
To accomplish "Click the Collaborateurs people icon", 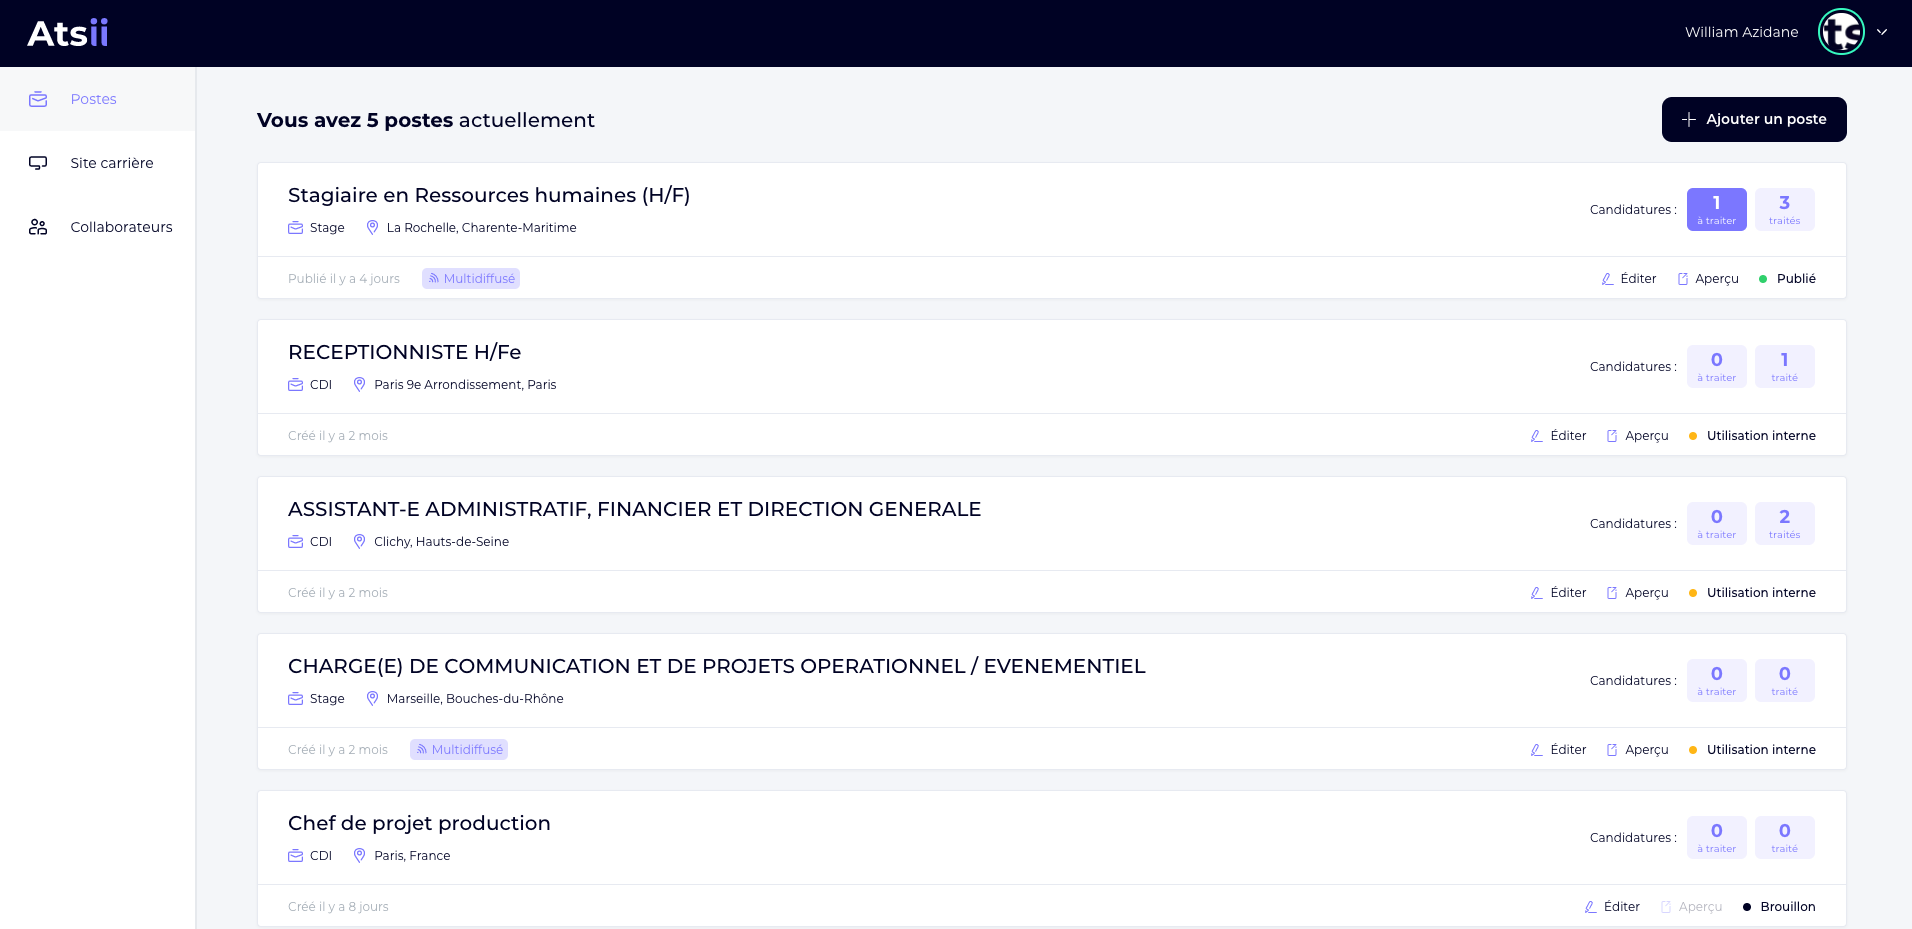I will click(x=38, y=227).
